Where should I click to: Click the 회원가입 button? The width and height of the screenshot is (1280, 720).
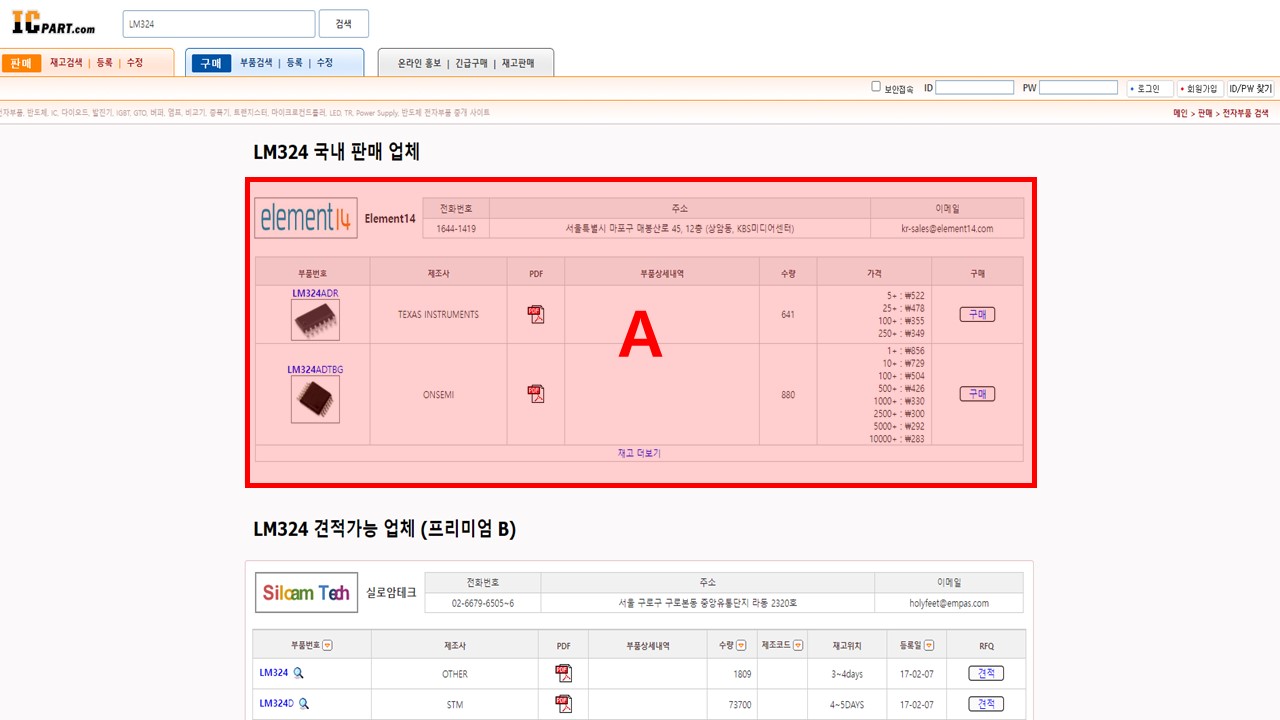pyautogui.click(x=1200, y=88)
